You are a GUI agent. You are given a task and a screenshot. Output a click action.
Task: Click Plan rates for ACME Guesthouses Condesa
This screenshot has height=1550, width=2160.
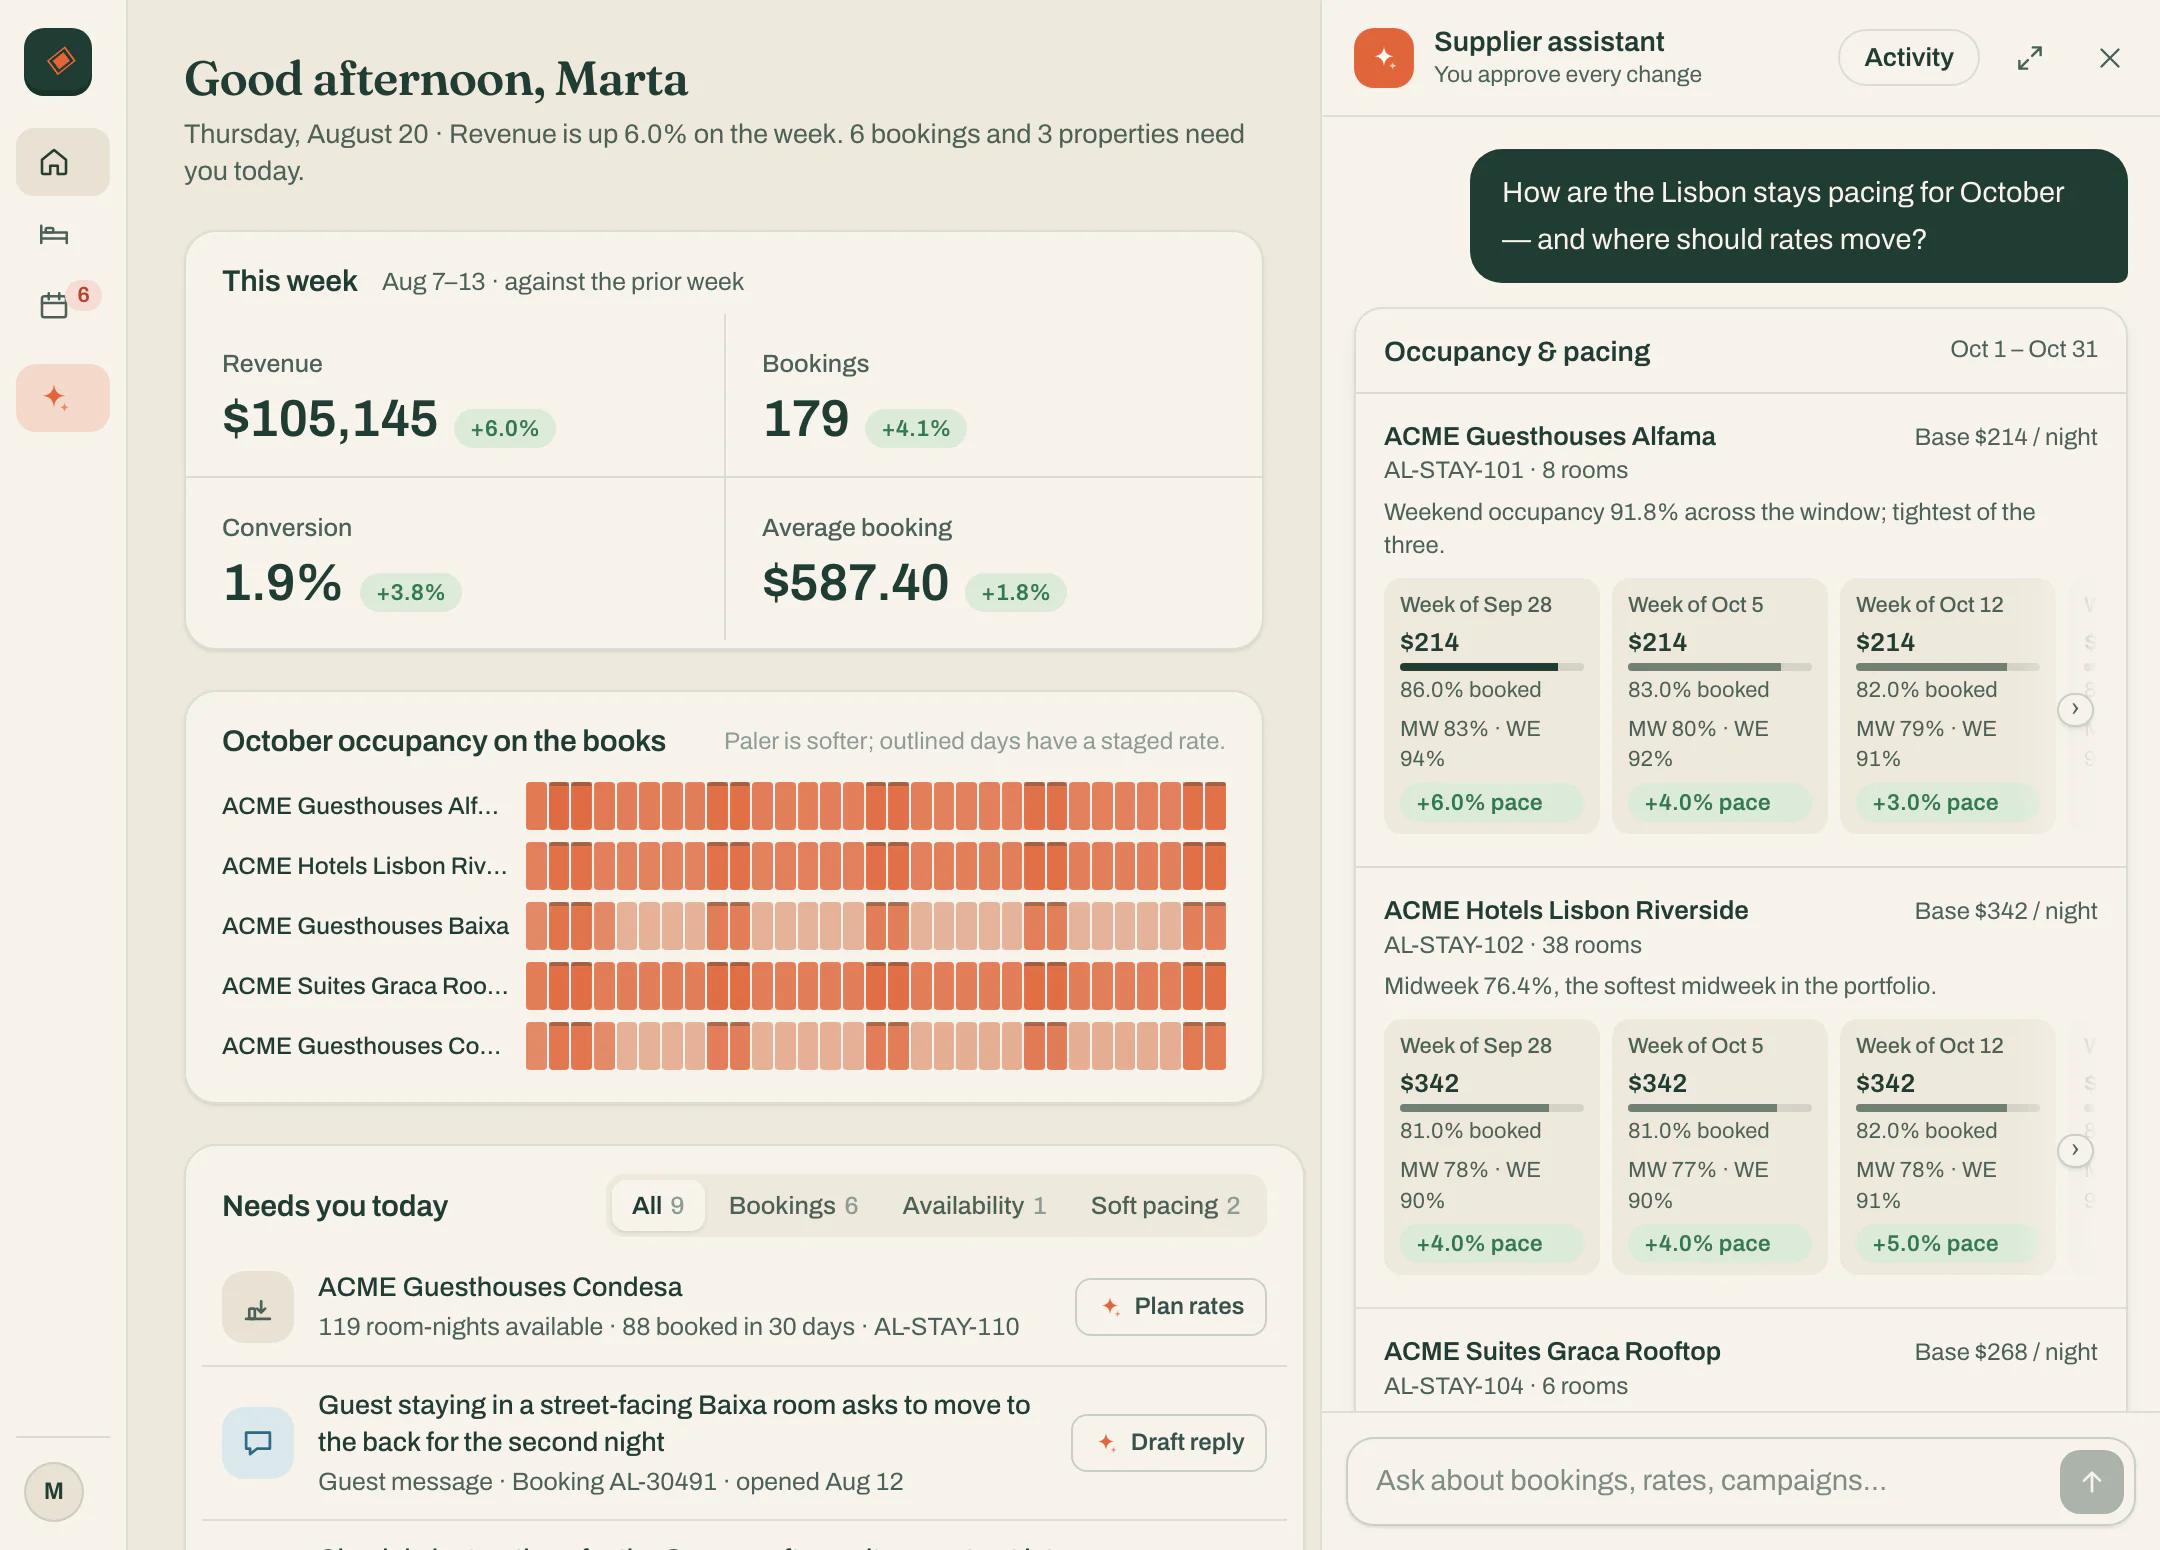click(1171, 1306)
